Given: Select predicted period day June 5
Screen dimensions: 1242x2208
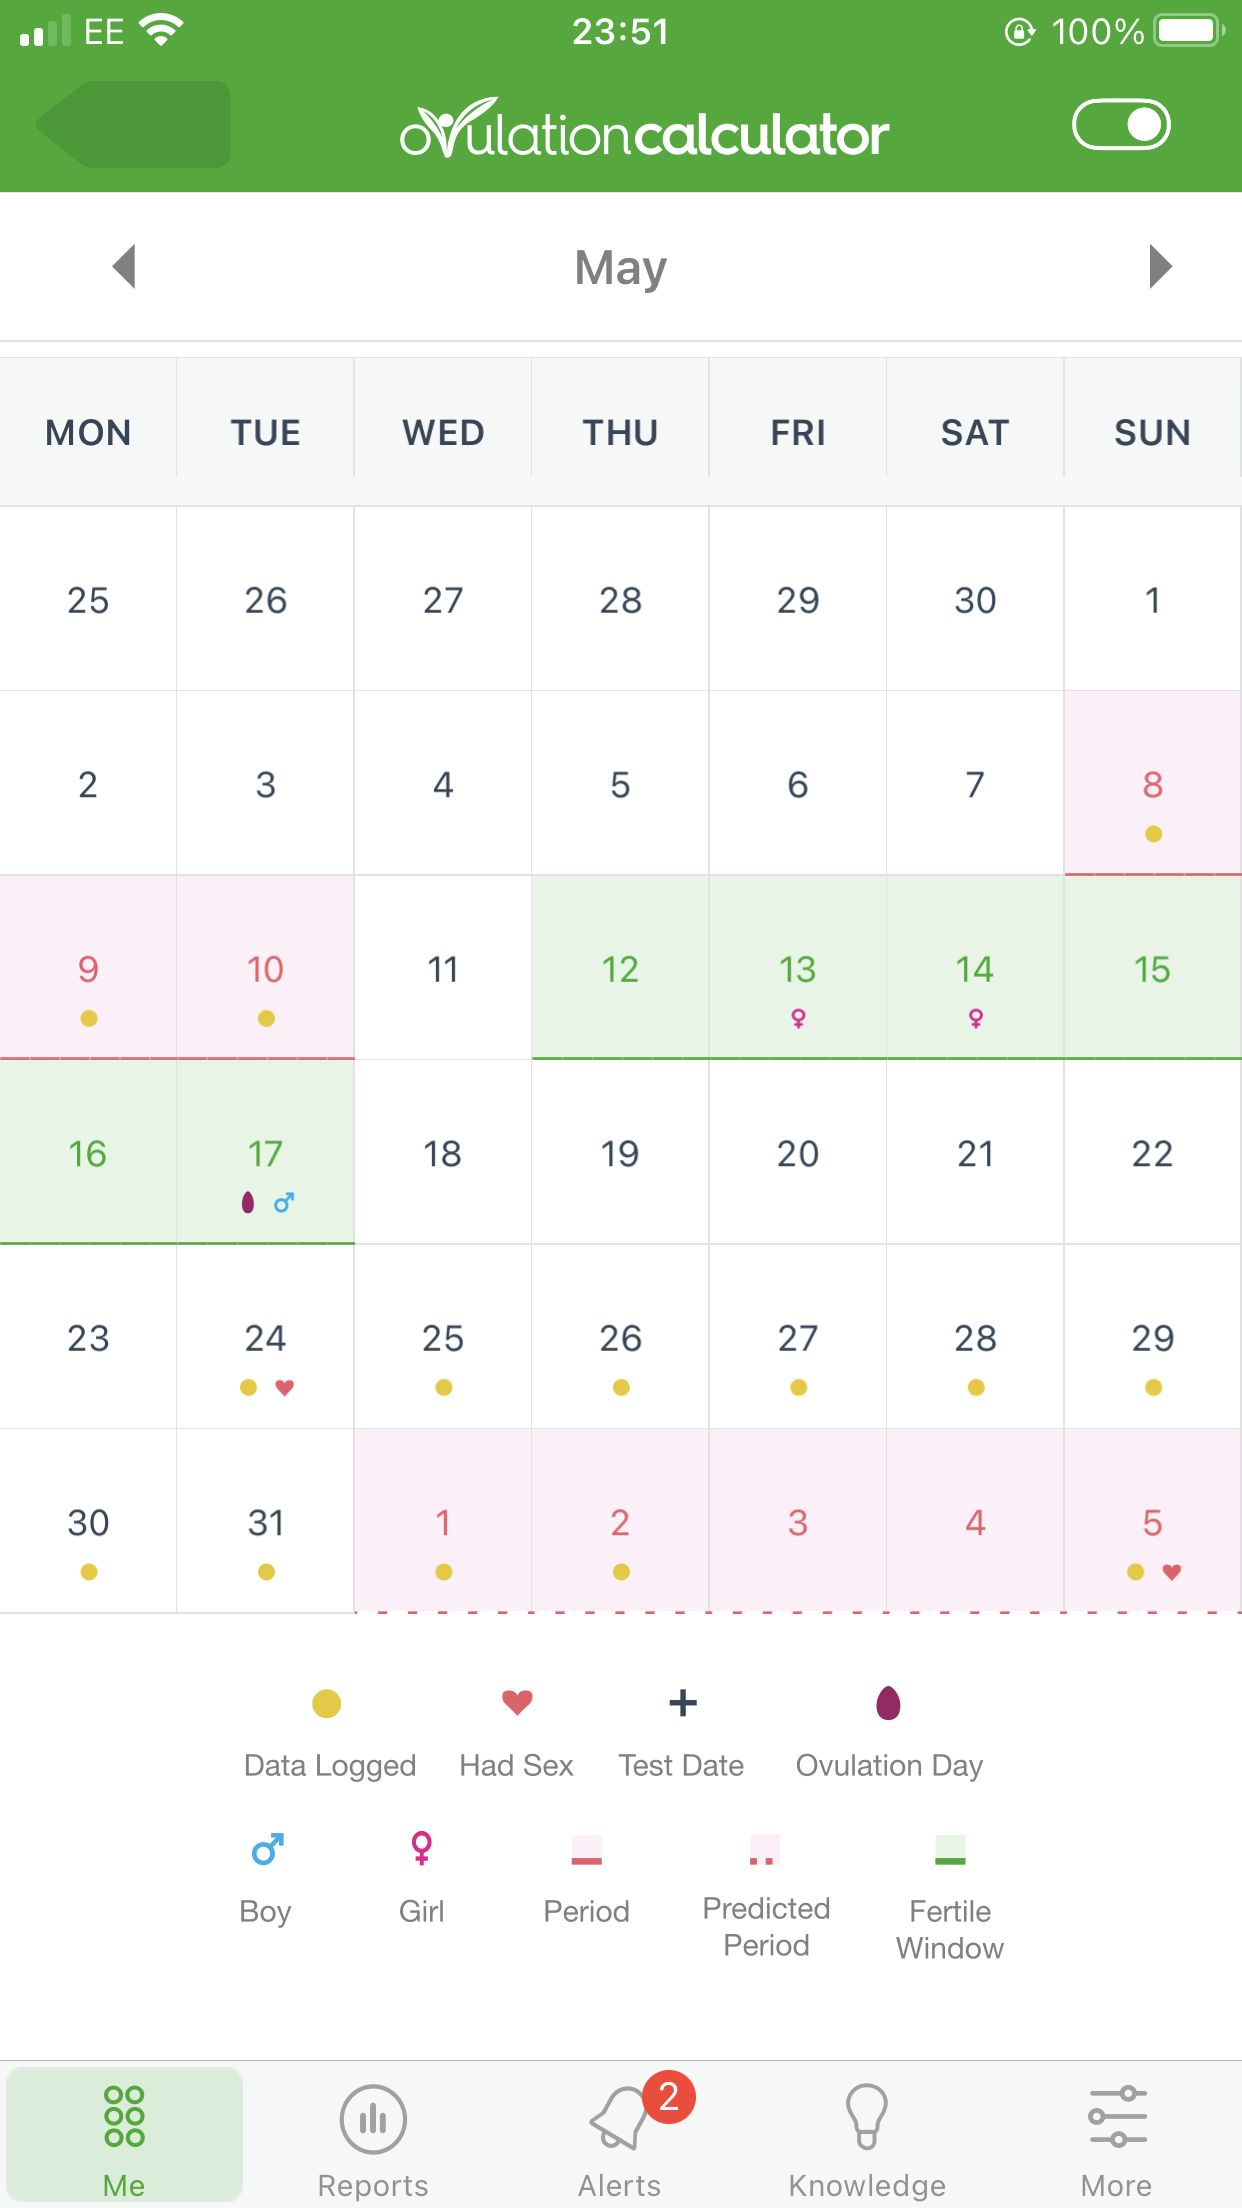Looking at the screenshot, I should pyautogui.click(x=1153, y=1521).
